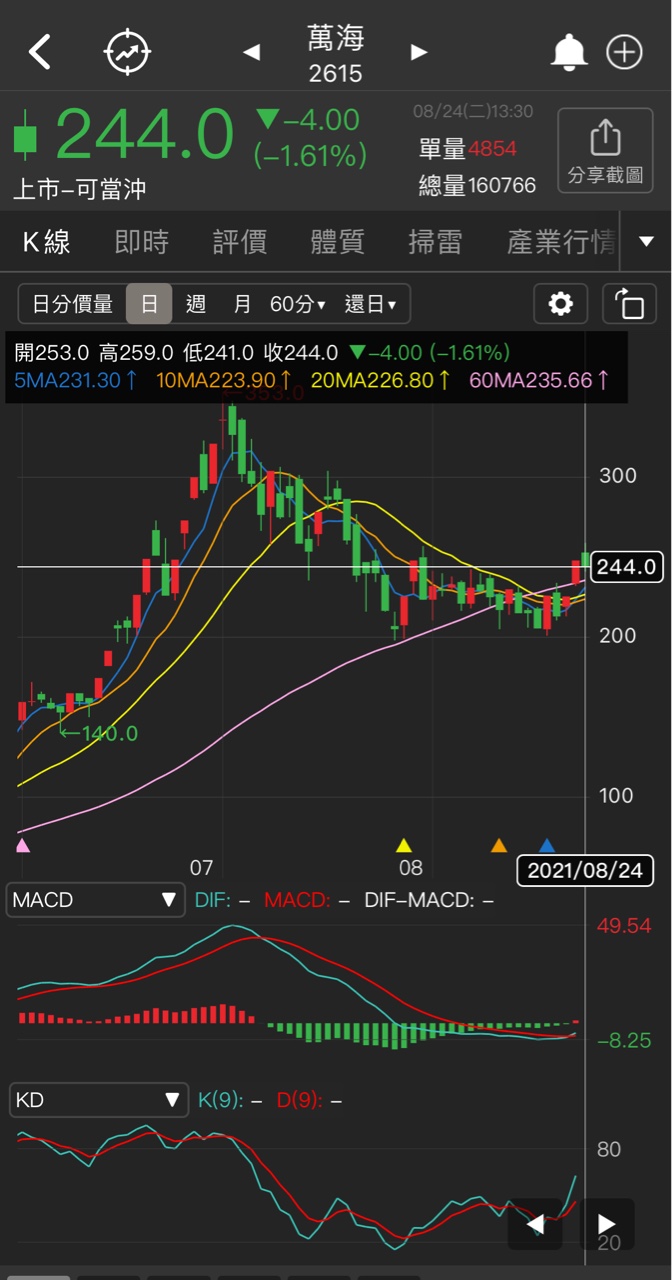Go to next stock with right triangle
Viewport: 672px width, 1280px height.
point(419,52)
